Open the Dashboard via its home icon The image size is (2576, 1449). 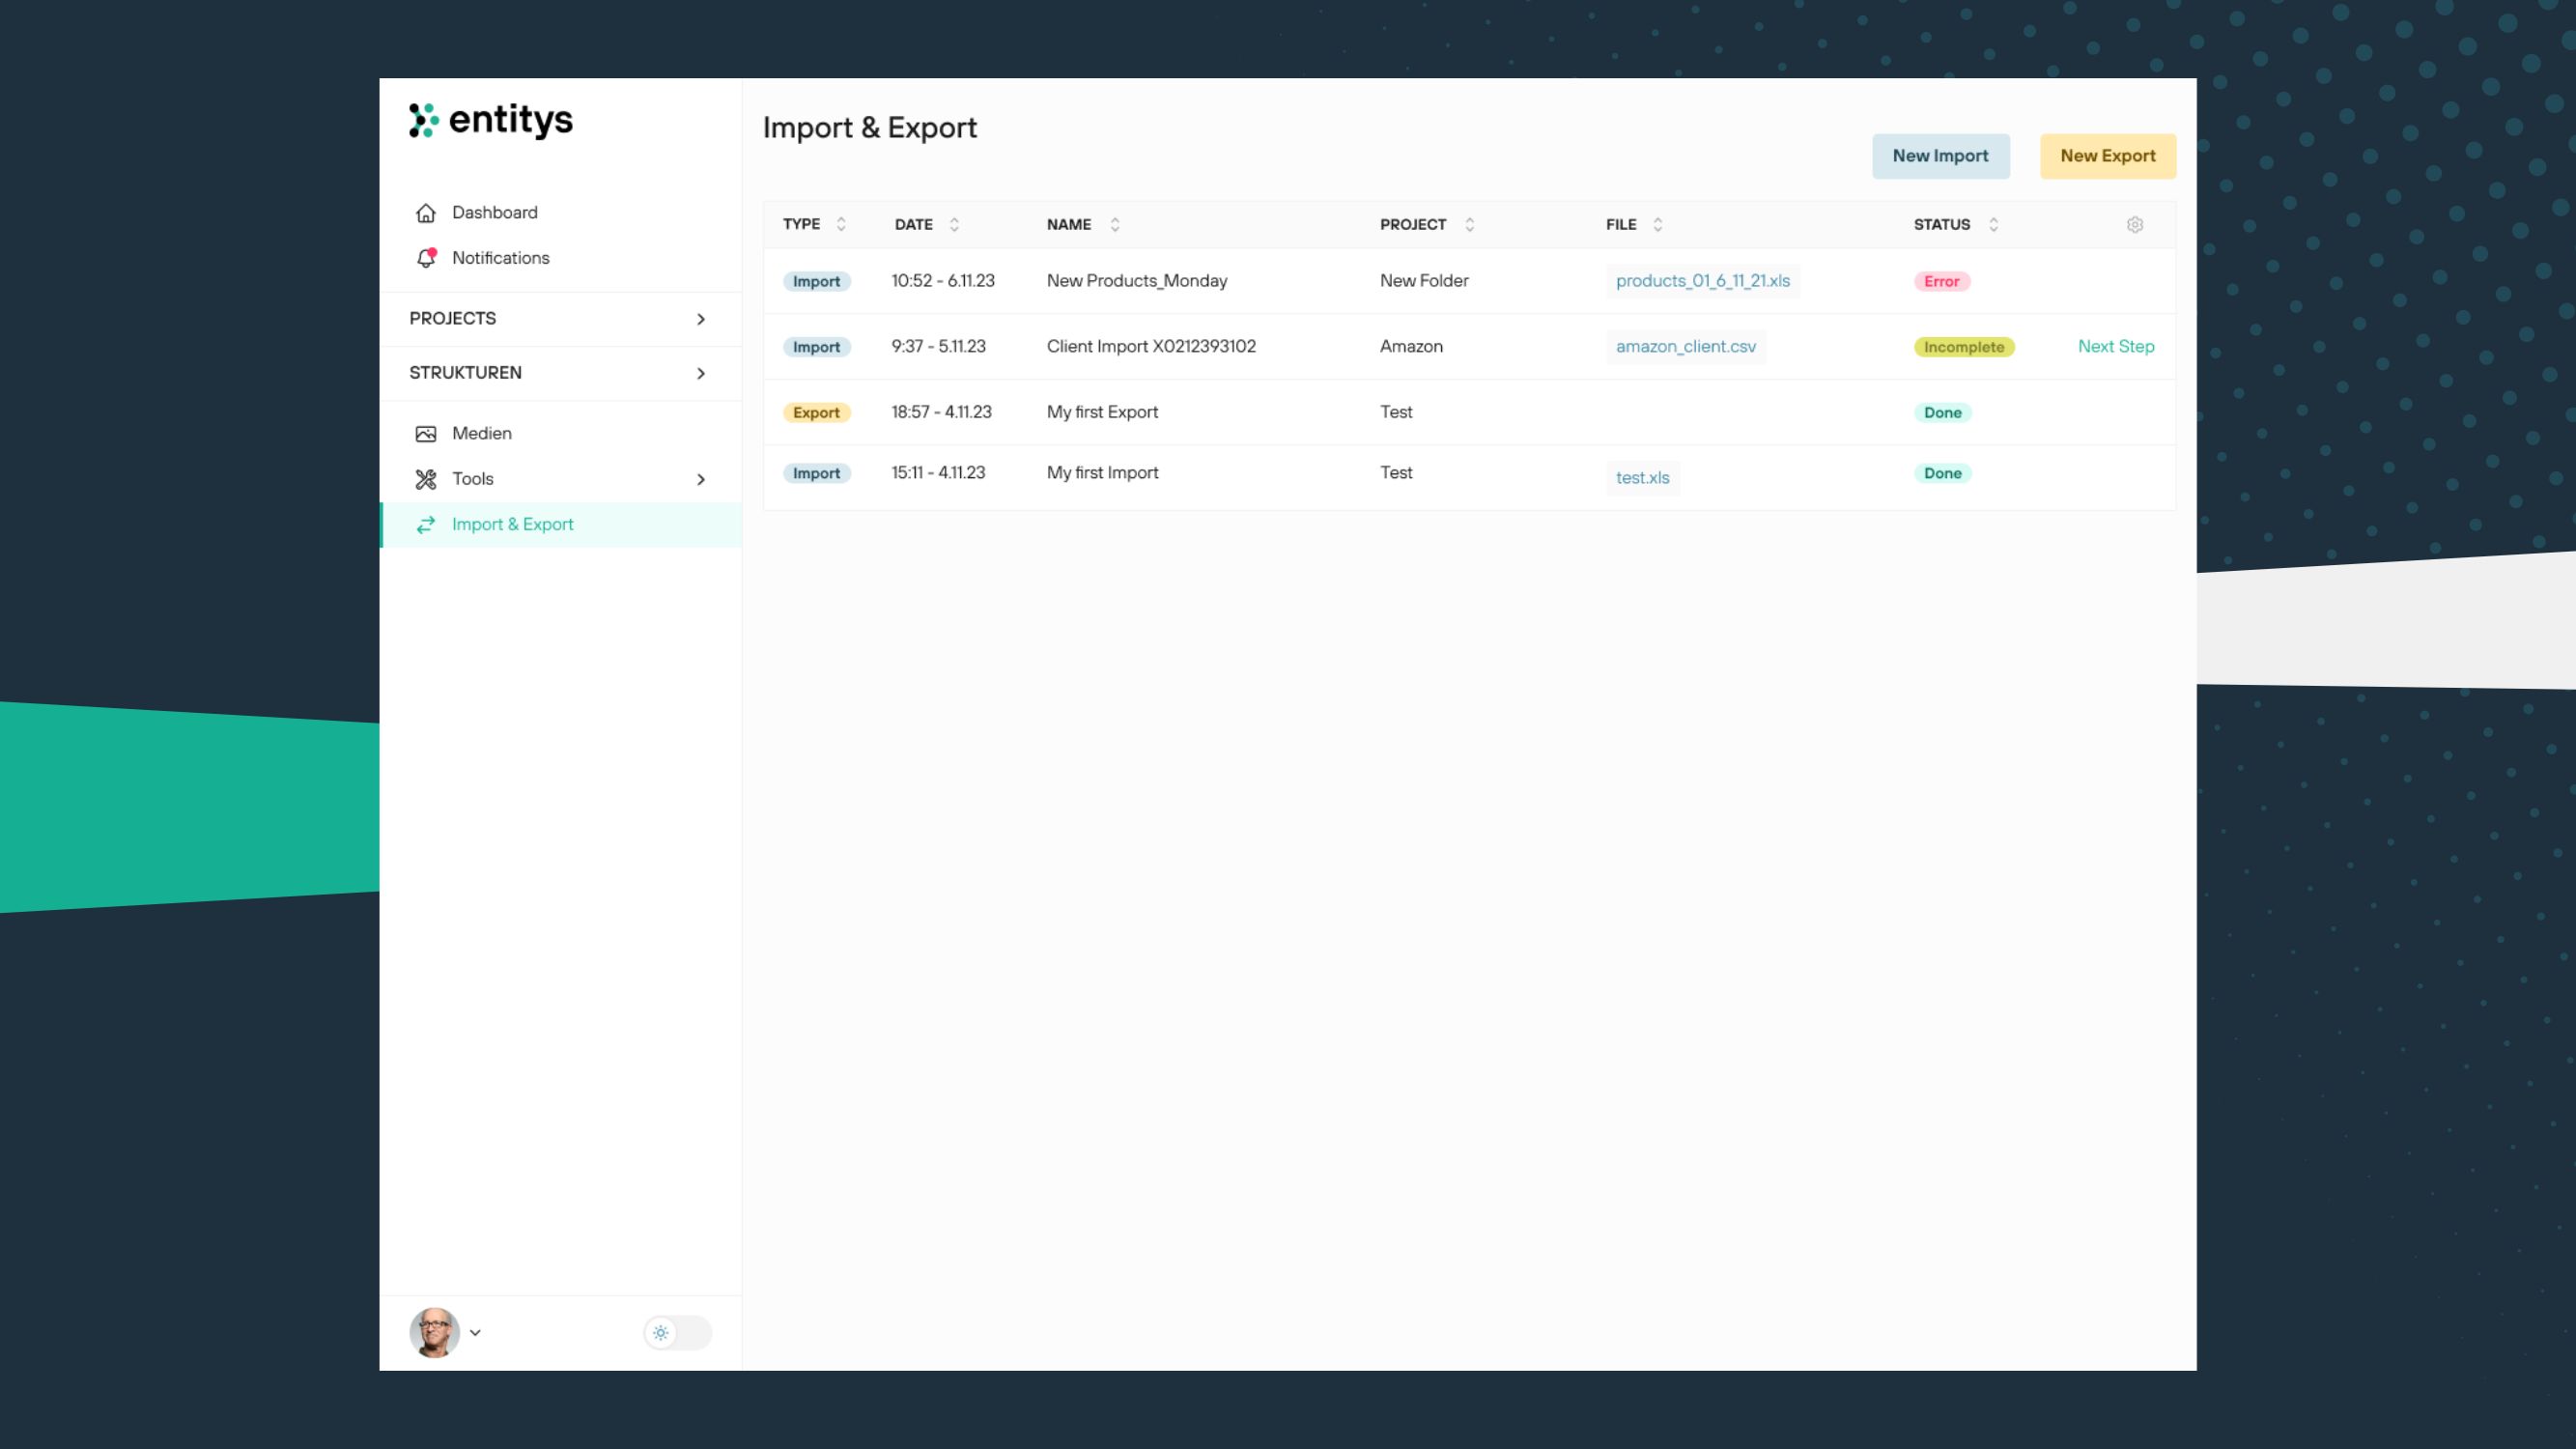426,212
